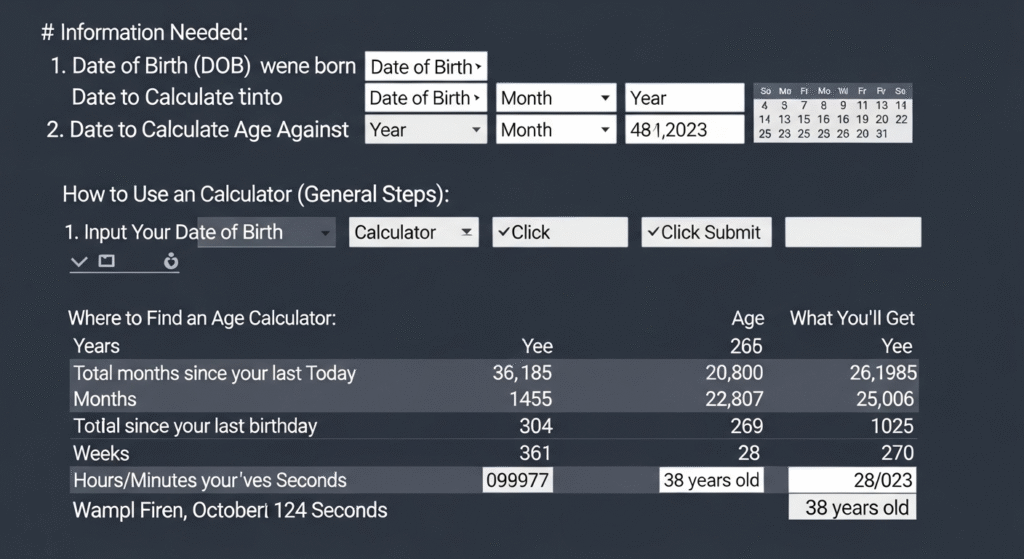Click the 28/023 result box
Screen dimensions: 1024x559
pos(851,480)
